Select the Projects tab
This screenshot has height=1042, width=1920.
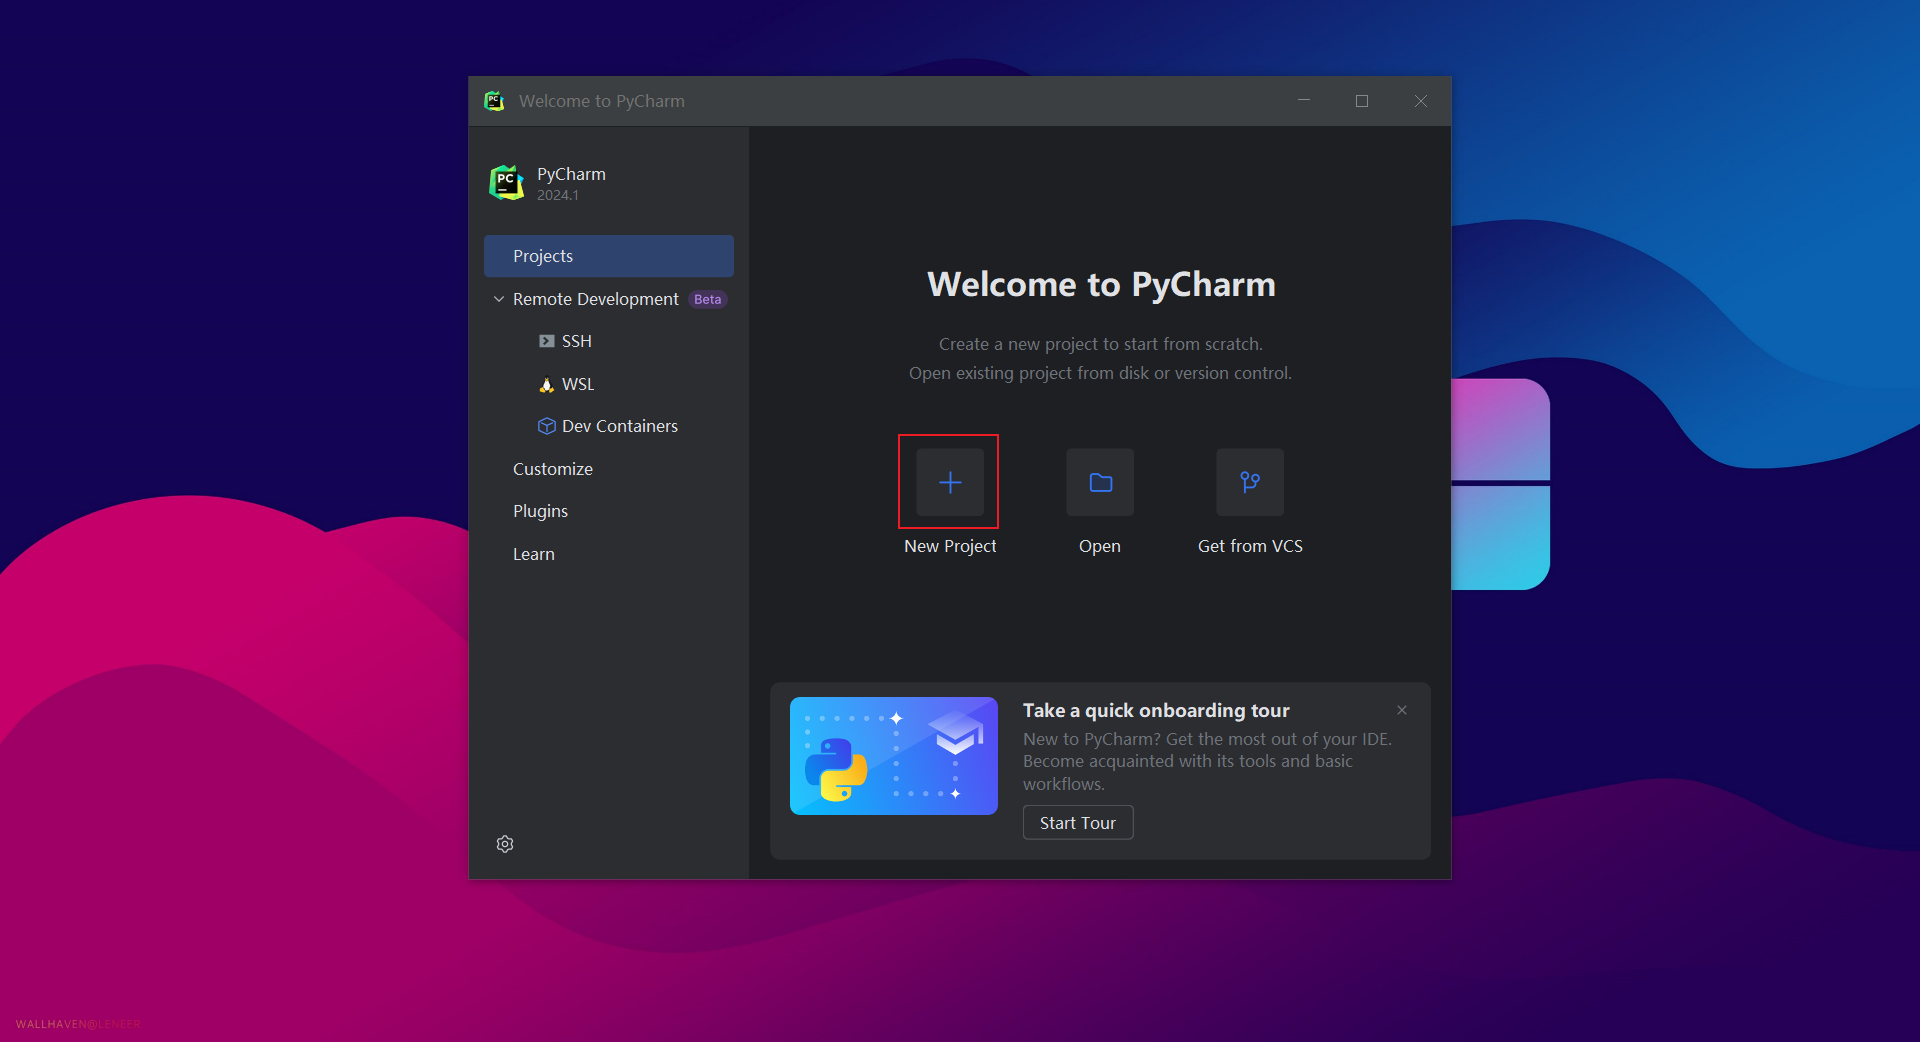coord(609,256)
